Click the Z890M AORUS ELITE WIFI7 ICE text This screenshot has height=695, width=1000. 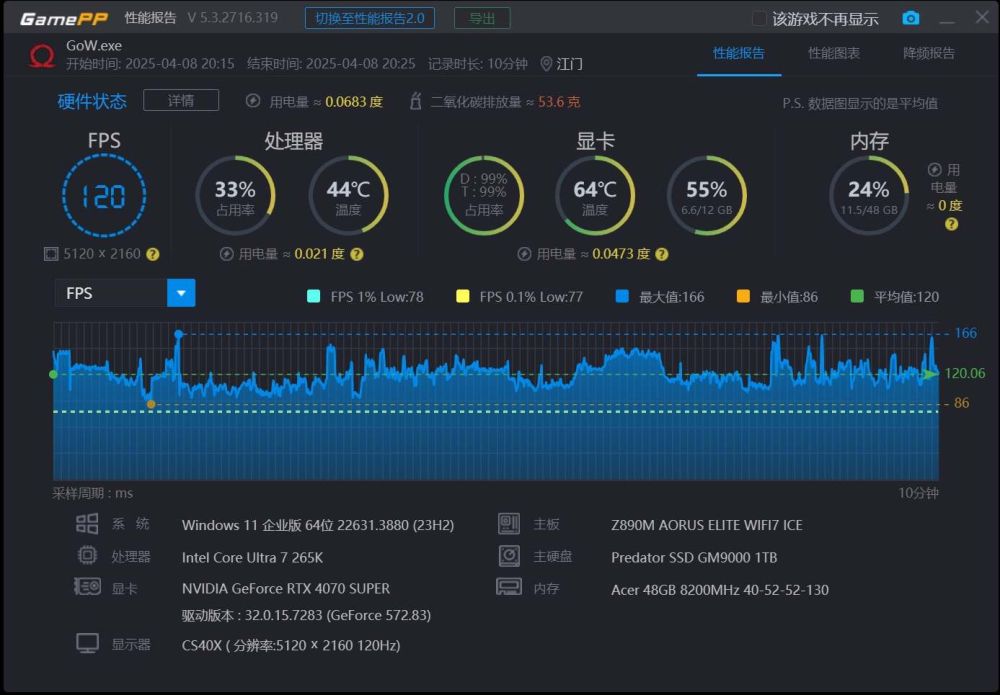pos(707,525)
